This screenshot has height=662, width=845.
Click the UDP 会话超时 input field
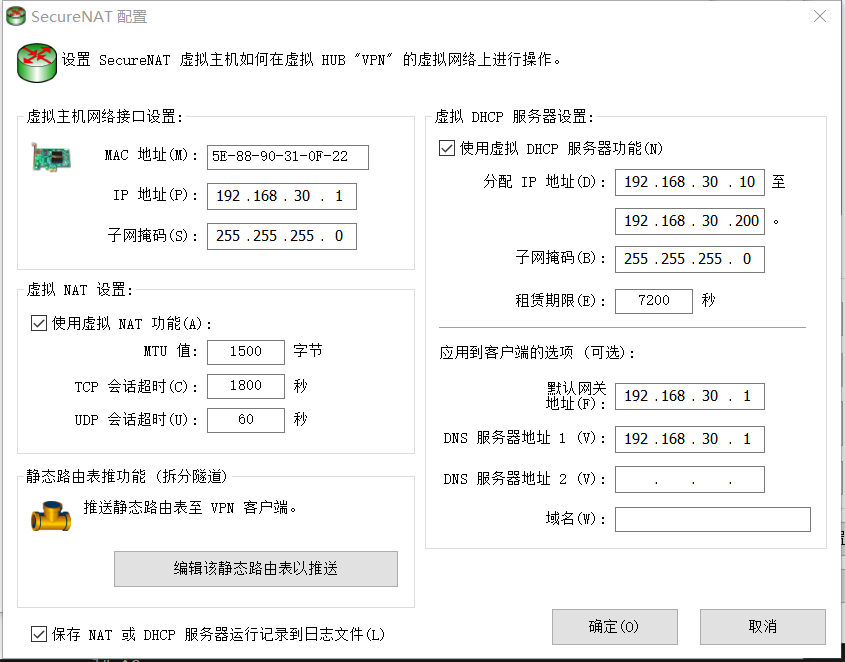tap(246, 420)
